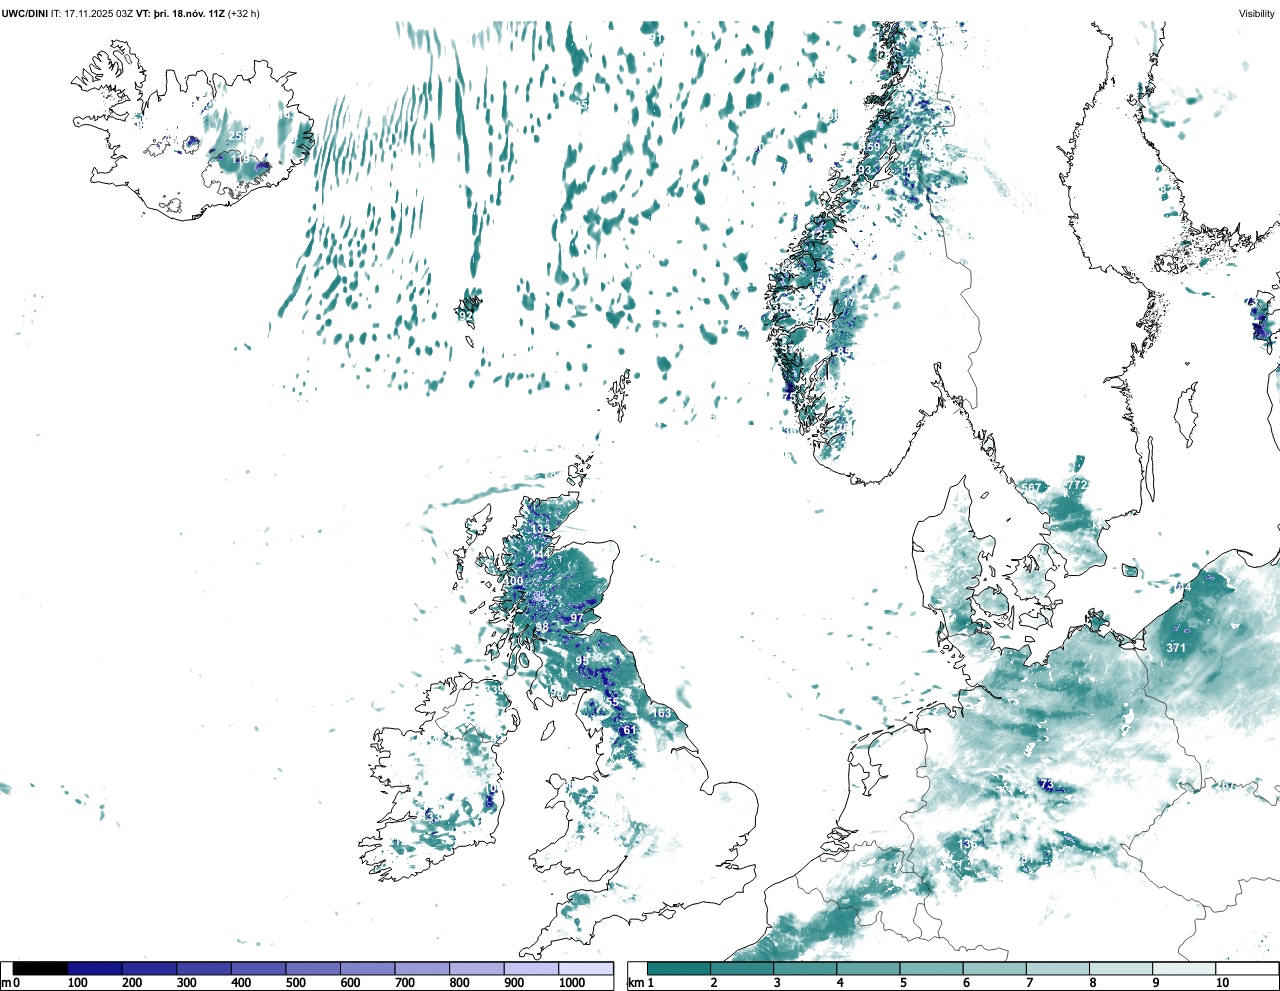Click the '95' value in southern Scotland
Image resolution: width=1280 pixels, height=991 pixels.
(x=582, y=661)
